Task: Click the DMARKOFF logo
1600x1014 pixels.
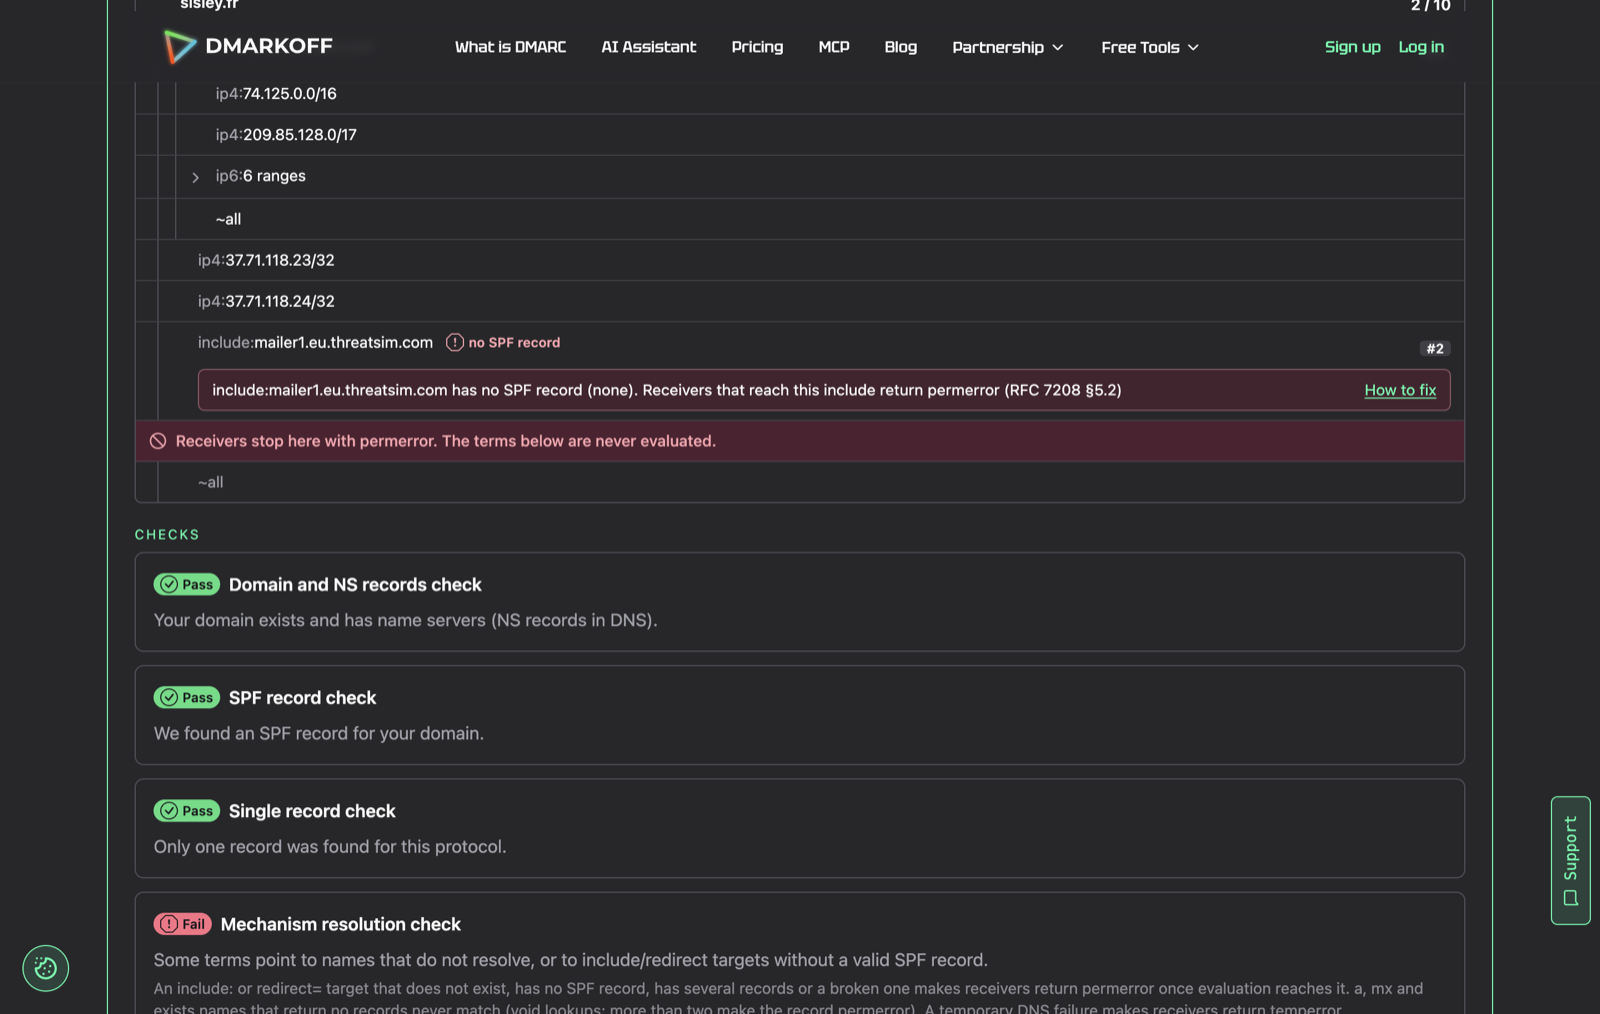Action: pos(248,46)
